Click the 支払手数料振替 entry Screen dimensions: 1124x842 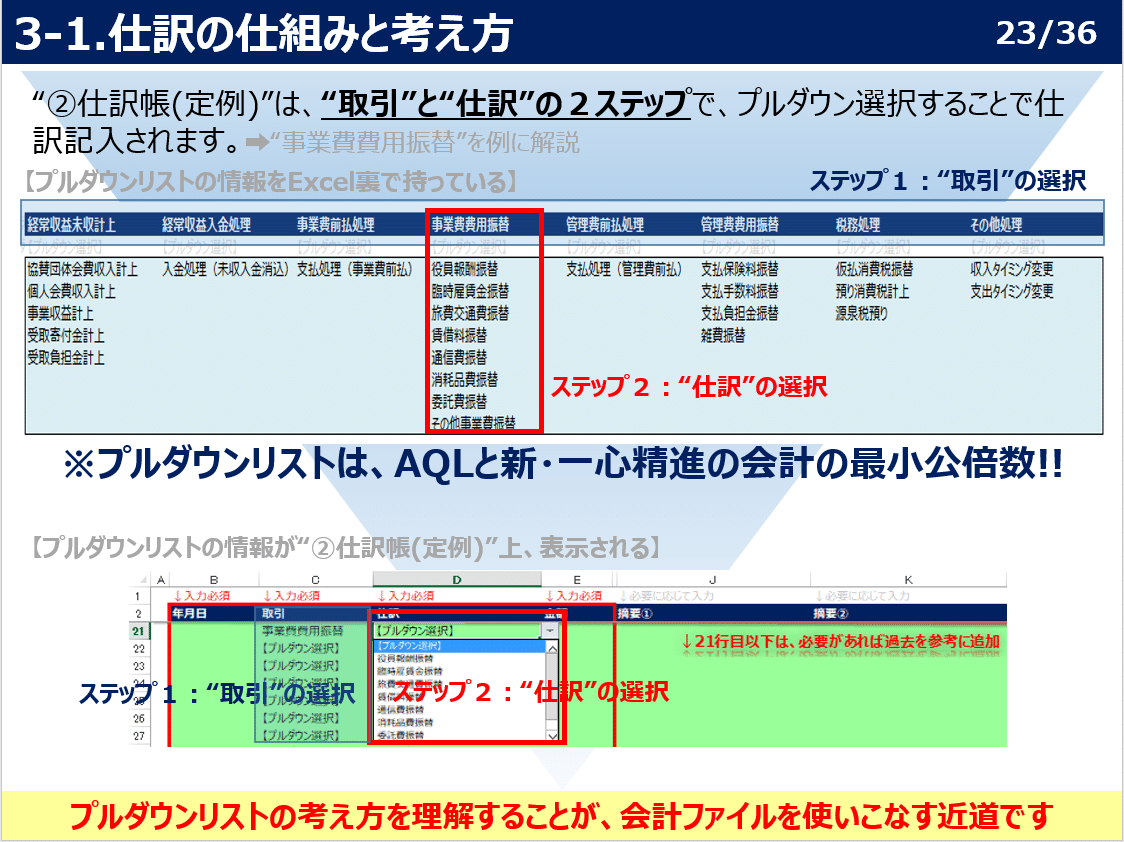coord(740,291)
